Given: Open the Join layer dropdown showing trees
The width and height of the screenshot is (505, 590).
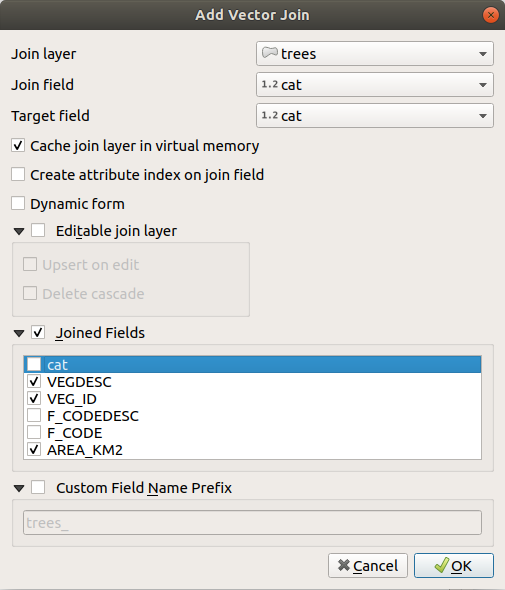Looking at the screenshot, I should tap(374, 54).
